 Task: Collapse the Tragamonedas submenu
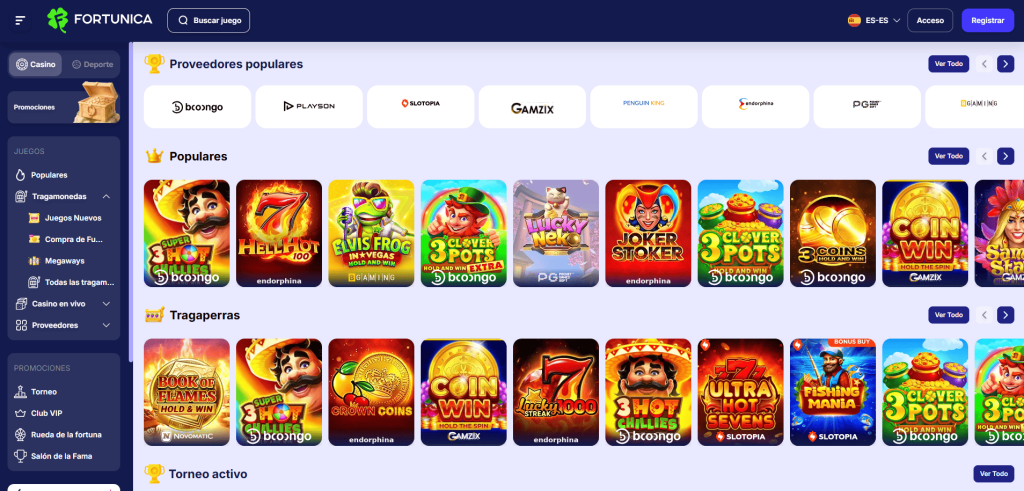pyautogui.click(x=106, y=197)
